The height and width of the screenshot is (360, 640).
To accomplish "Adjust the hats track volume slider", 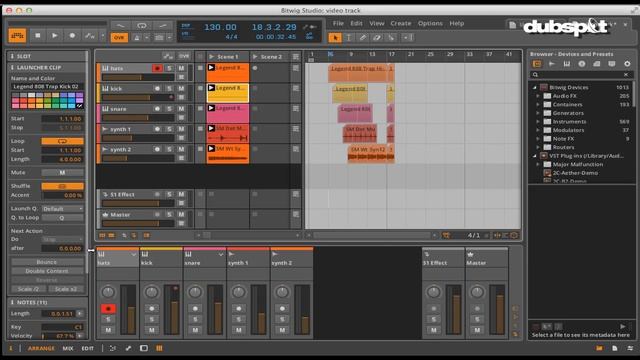I will (138, 77).
